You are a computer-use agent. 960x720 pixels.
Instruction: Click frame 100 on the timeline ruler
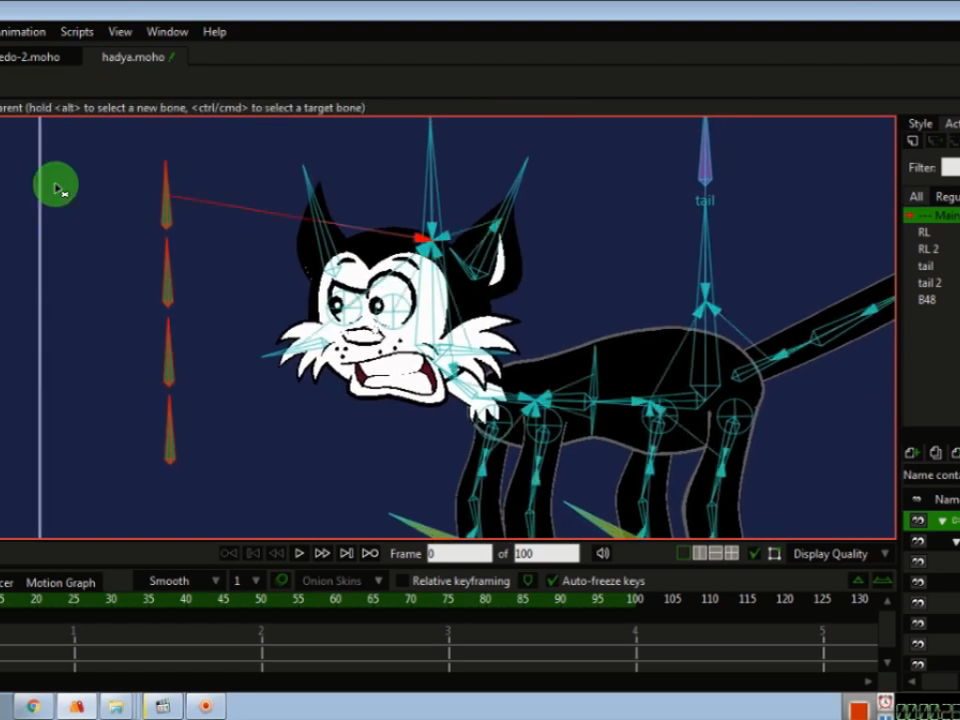point(635,599)
